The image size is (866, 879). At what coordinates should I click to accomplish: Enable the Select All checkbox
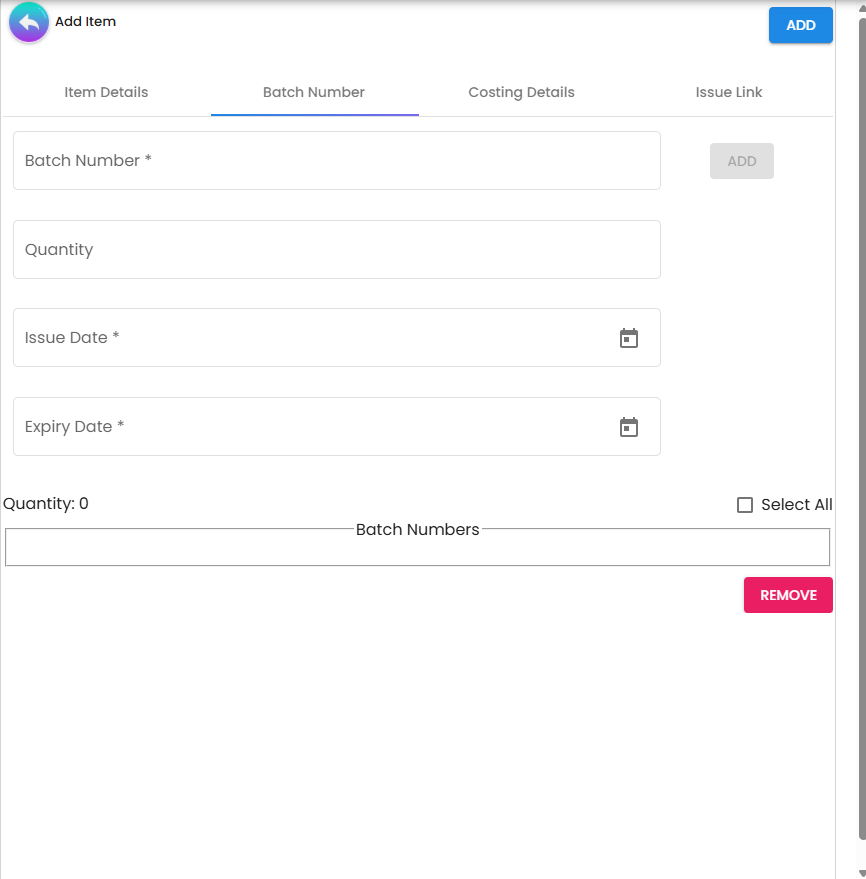pos(745,505)
